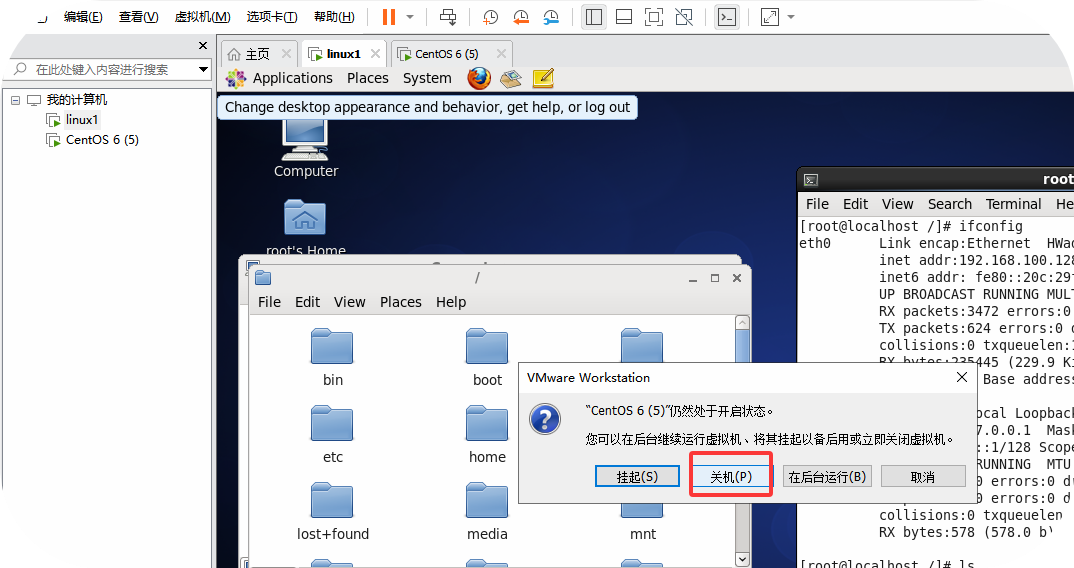Collapse the 我的计算机 tree node

[15, 100]
